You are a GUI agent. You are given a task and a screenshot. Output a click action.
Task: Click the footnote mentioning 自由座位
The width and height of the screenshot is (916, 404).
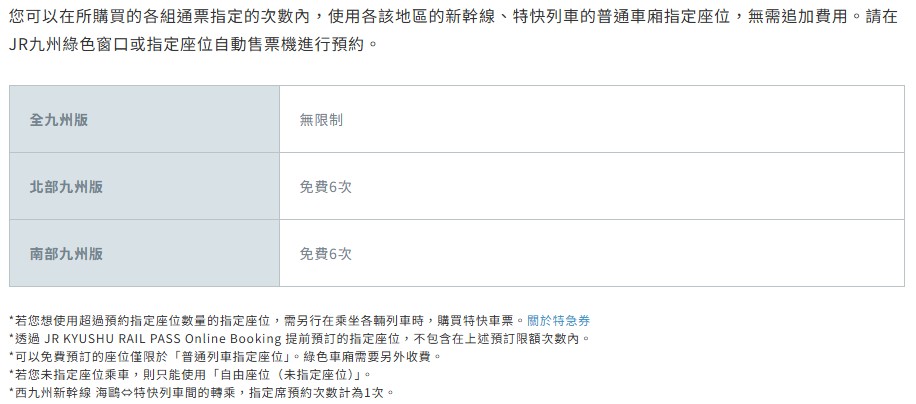(x=190, y=374)
